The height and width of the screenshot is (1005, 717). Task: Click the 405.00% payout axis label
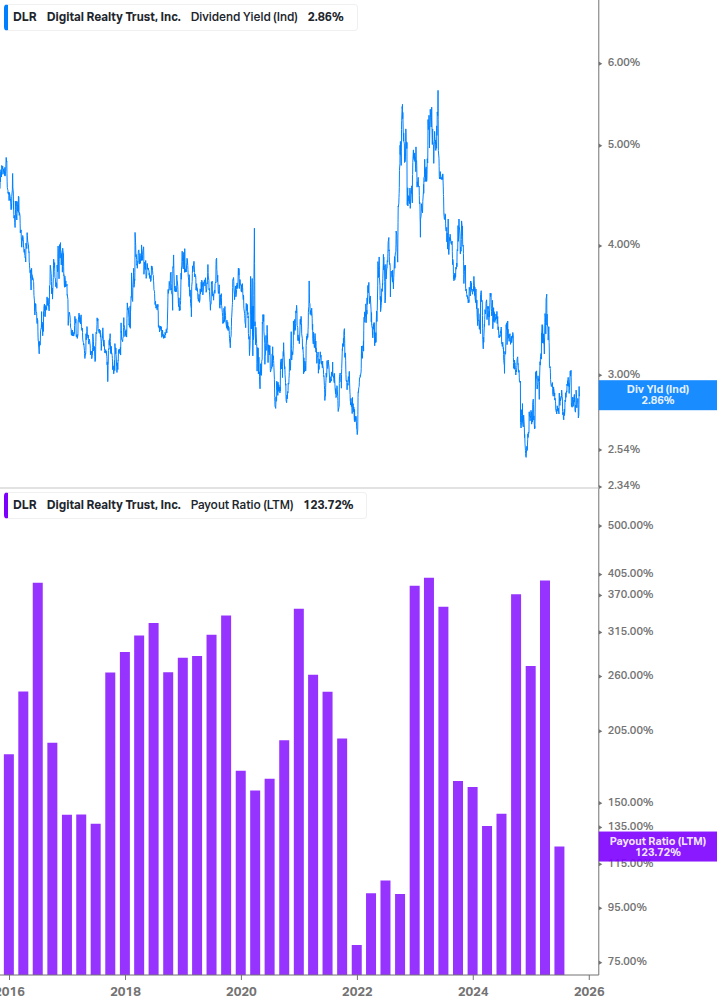coord(630,574)
